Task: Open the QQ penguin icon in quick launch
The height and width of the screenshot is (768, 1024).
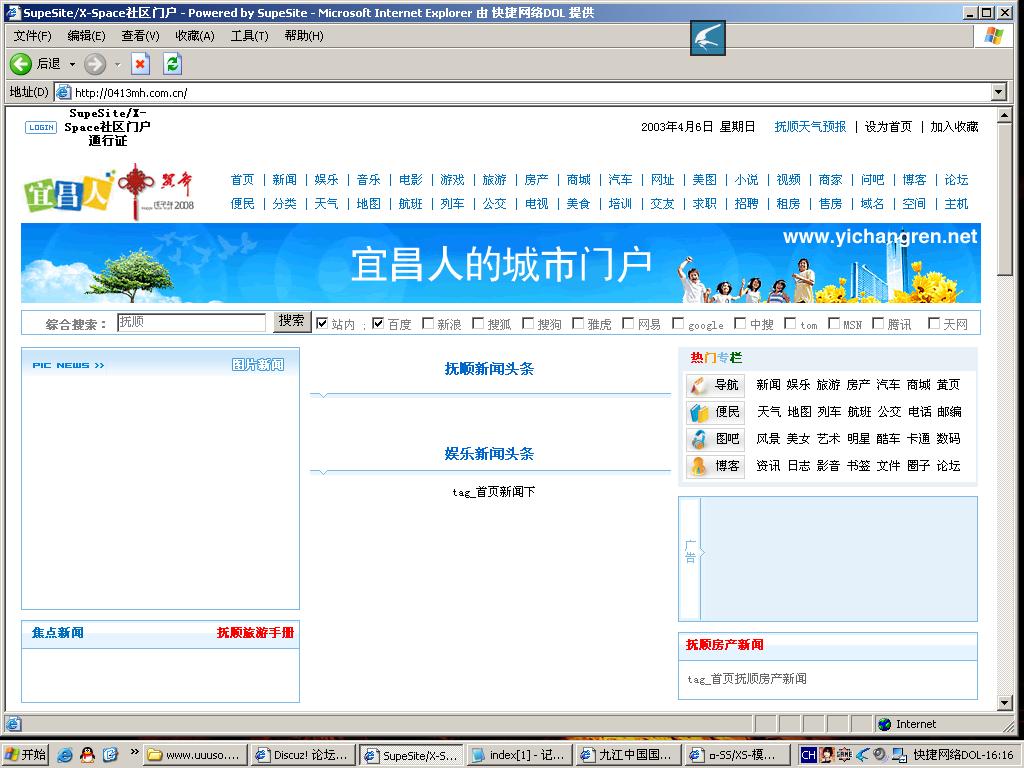Action: click(88, 755)
